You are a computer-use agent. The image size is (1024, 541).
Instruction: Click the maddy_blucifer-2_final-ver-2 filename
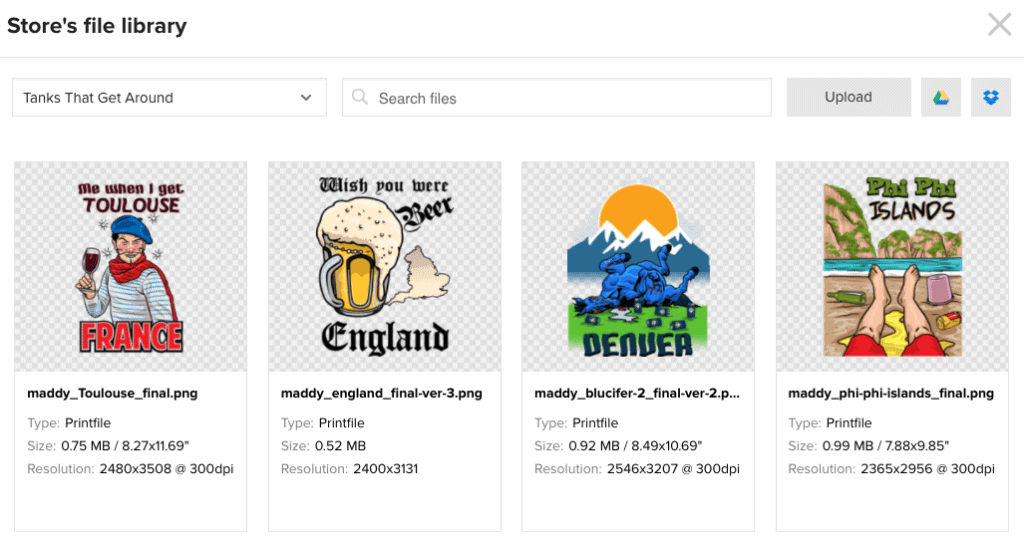[637, 393]
